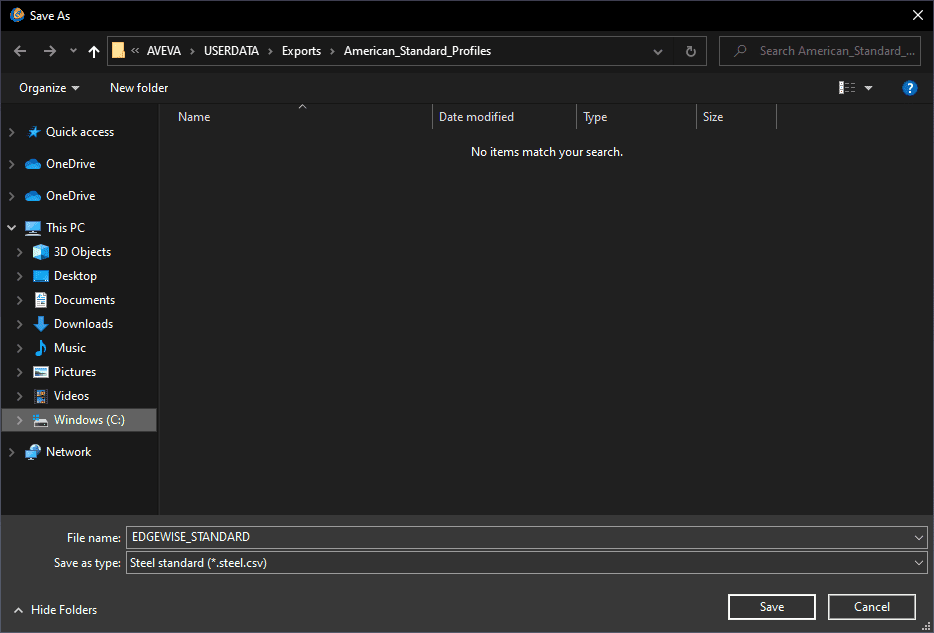This screenshot has height=633, width=934.
Task: Open the Desktop folder
Action: coord(75,276)
